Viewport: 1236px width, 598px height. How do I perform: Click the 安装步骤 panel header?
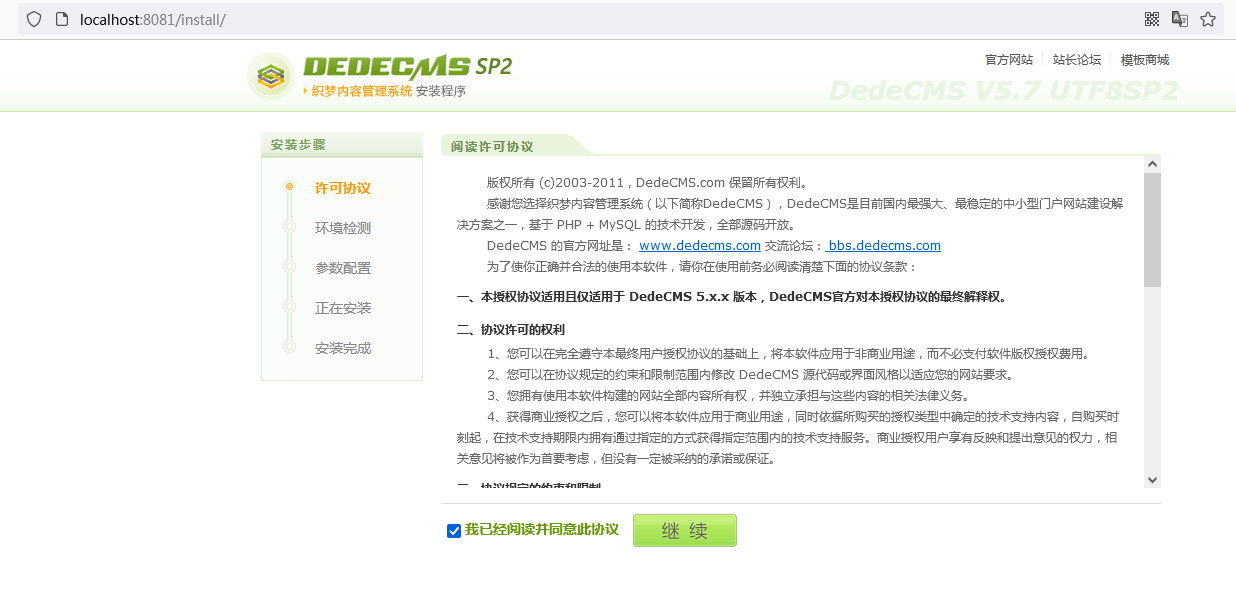click(341, 145)
